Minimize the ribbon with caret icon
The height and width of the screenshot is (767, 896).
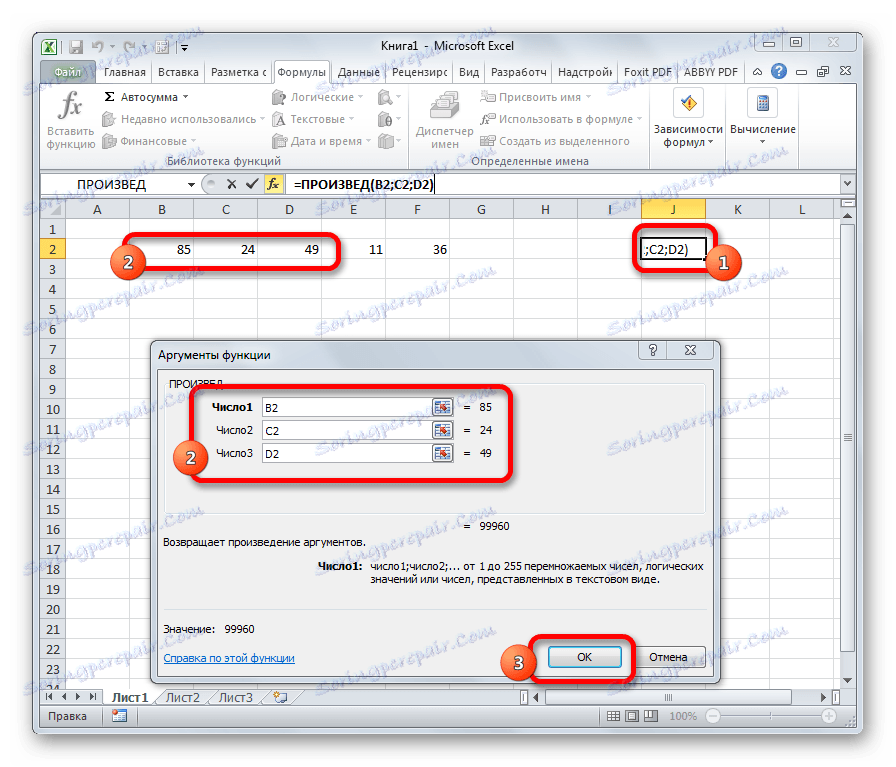(757, 72)
